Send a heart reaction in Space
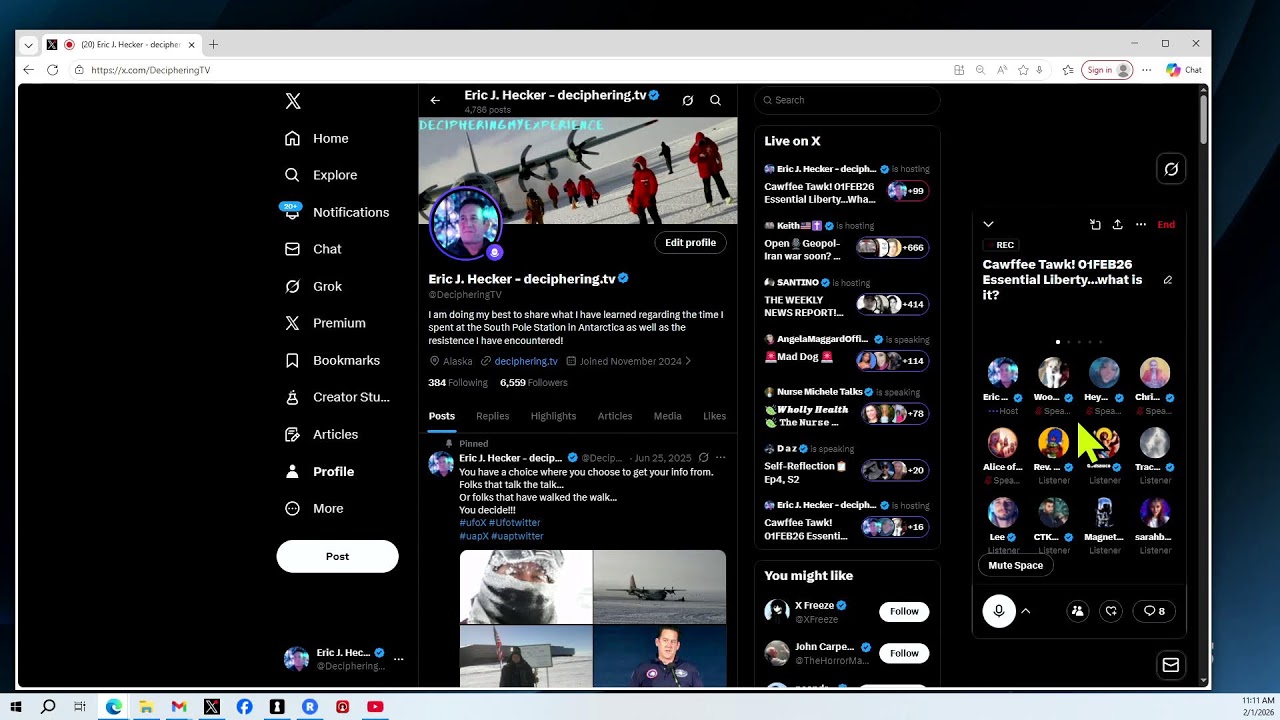The image size is (1280, 720). tap(1111, 611)
